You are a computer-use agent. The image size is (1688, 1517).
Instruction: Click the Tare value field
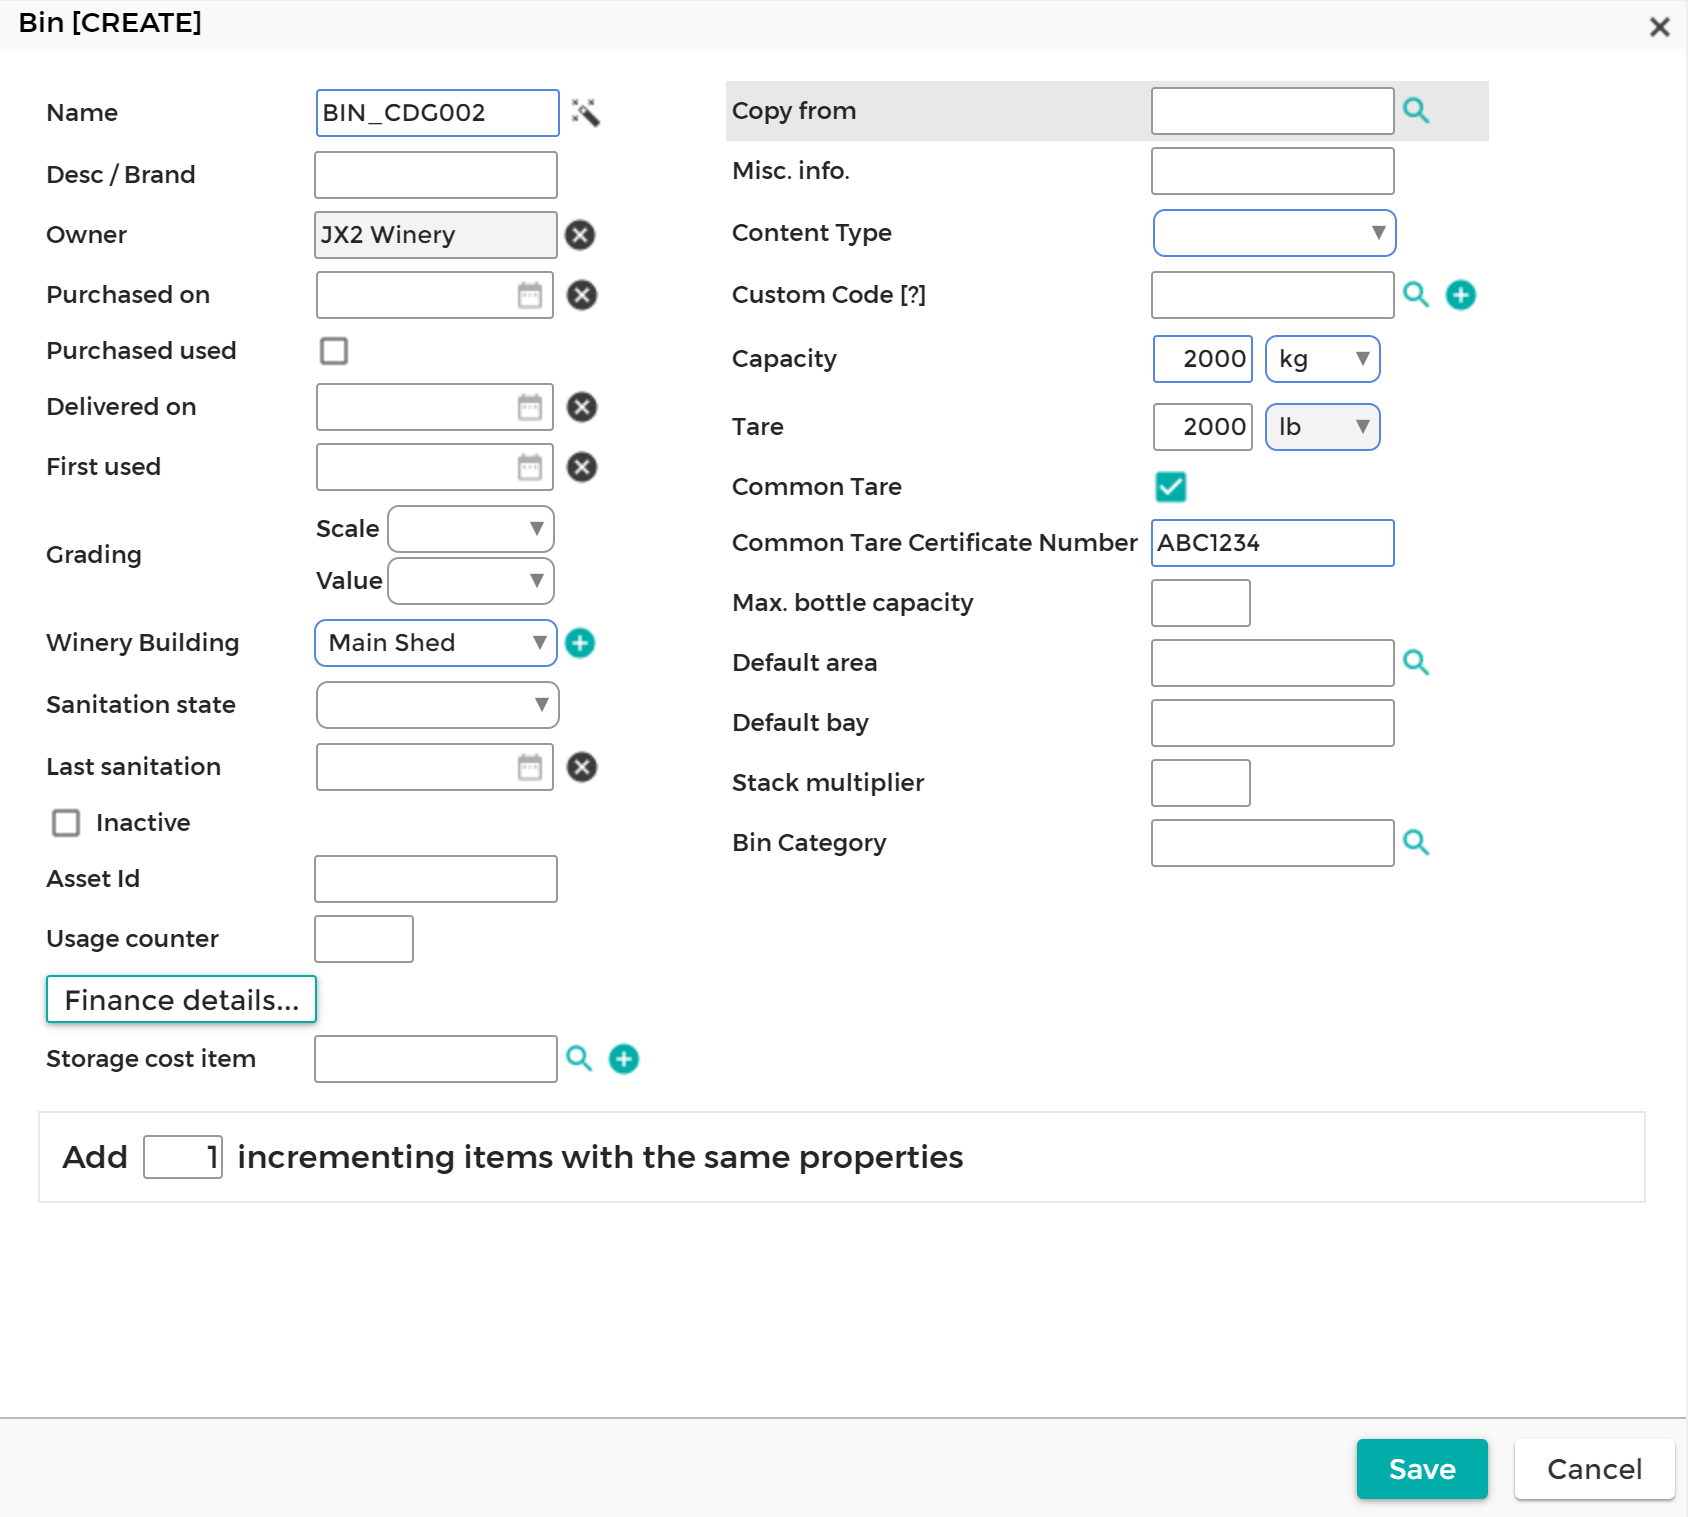click(x=1203, y=427)
